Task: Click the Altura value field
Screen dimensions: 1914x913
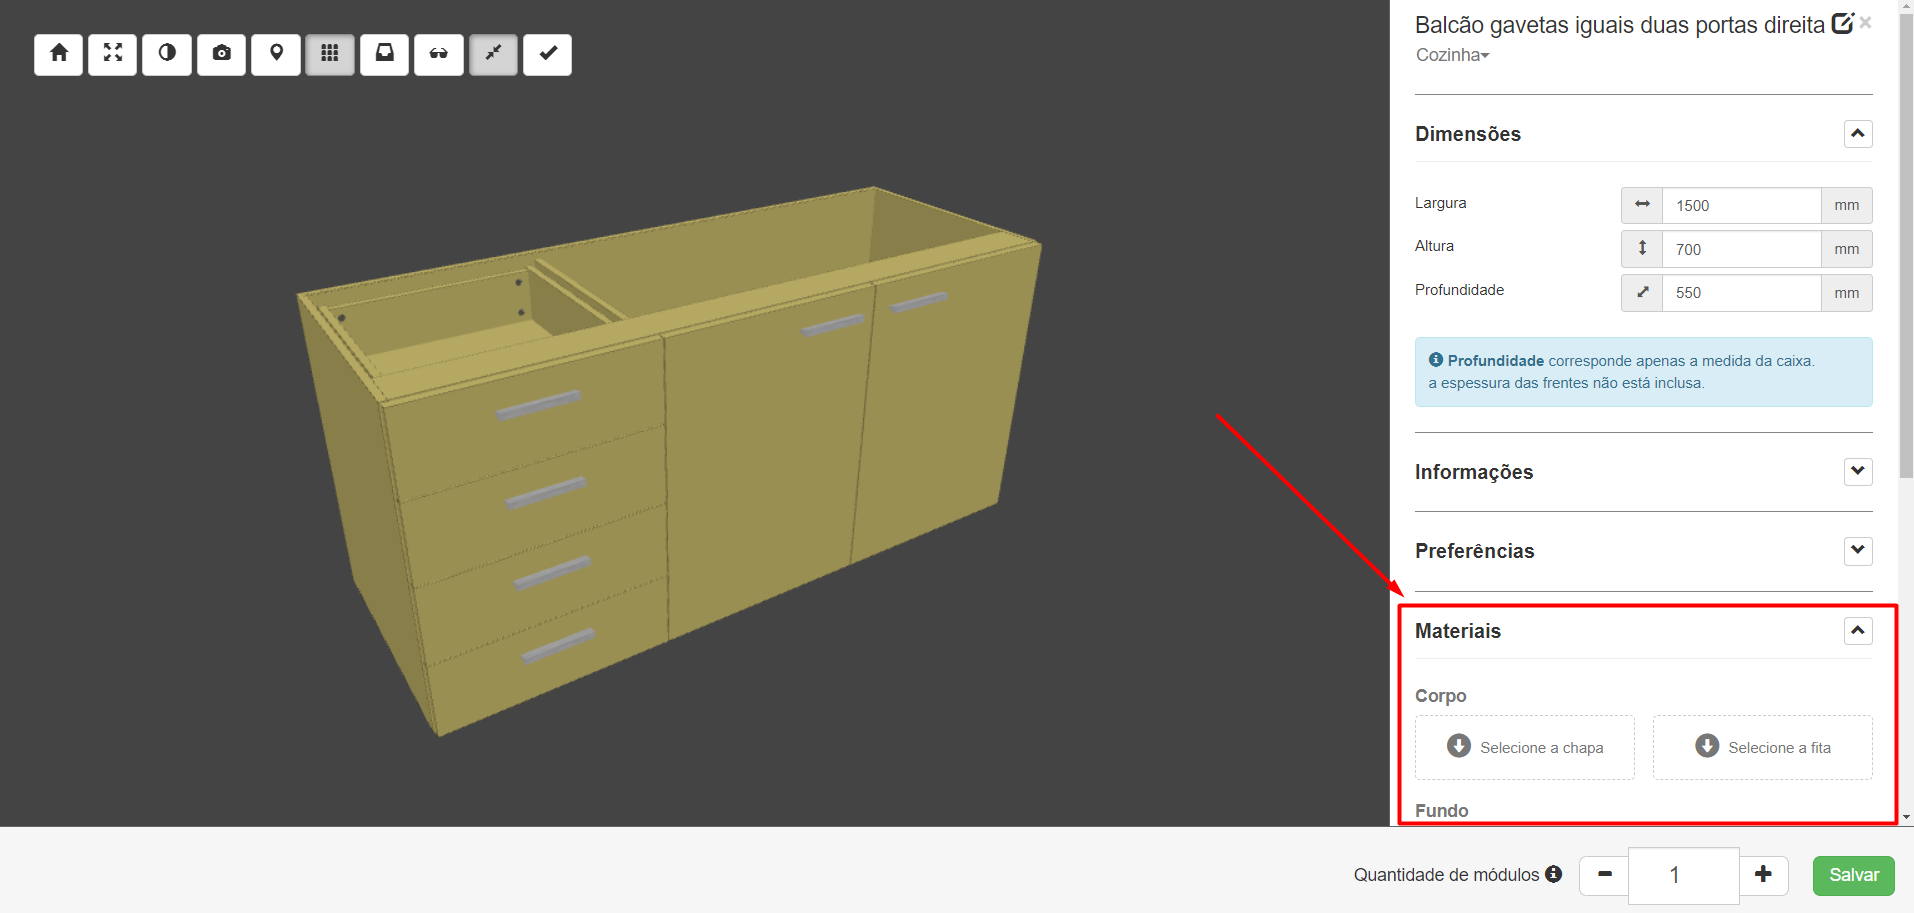Action: [x=1741, y=249]
